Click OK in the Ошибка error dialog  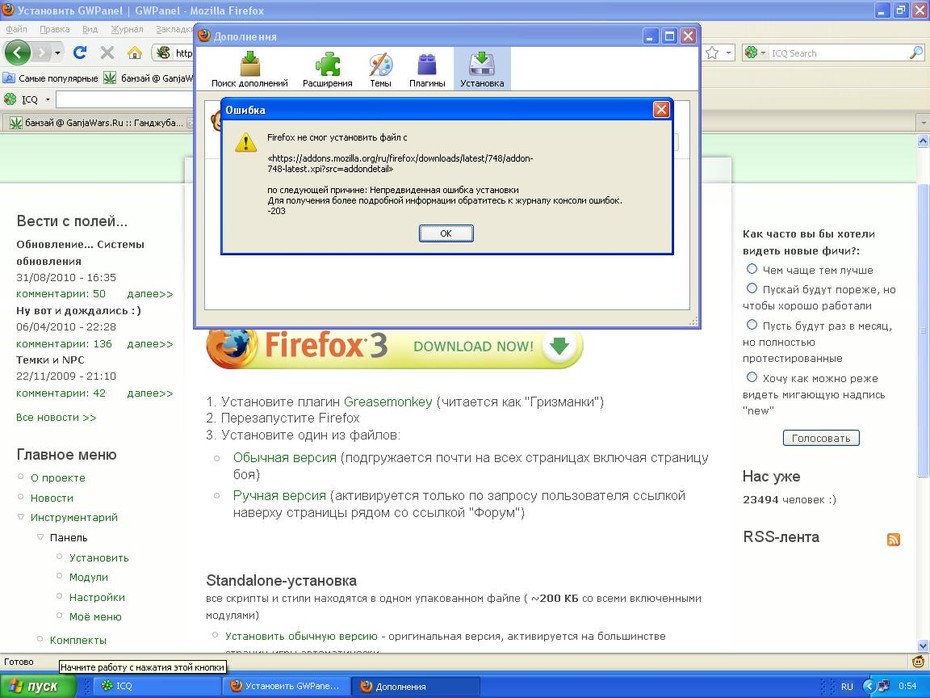pyautogui.click(x=445, y=233)
